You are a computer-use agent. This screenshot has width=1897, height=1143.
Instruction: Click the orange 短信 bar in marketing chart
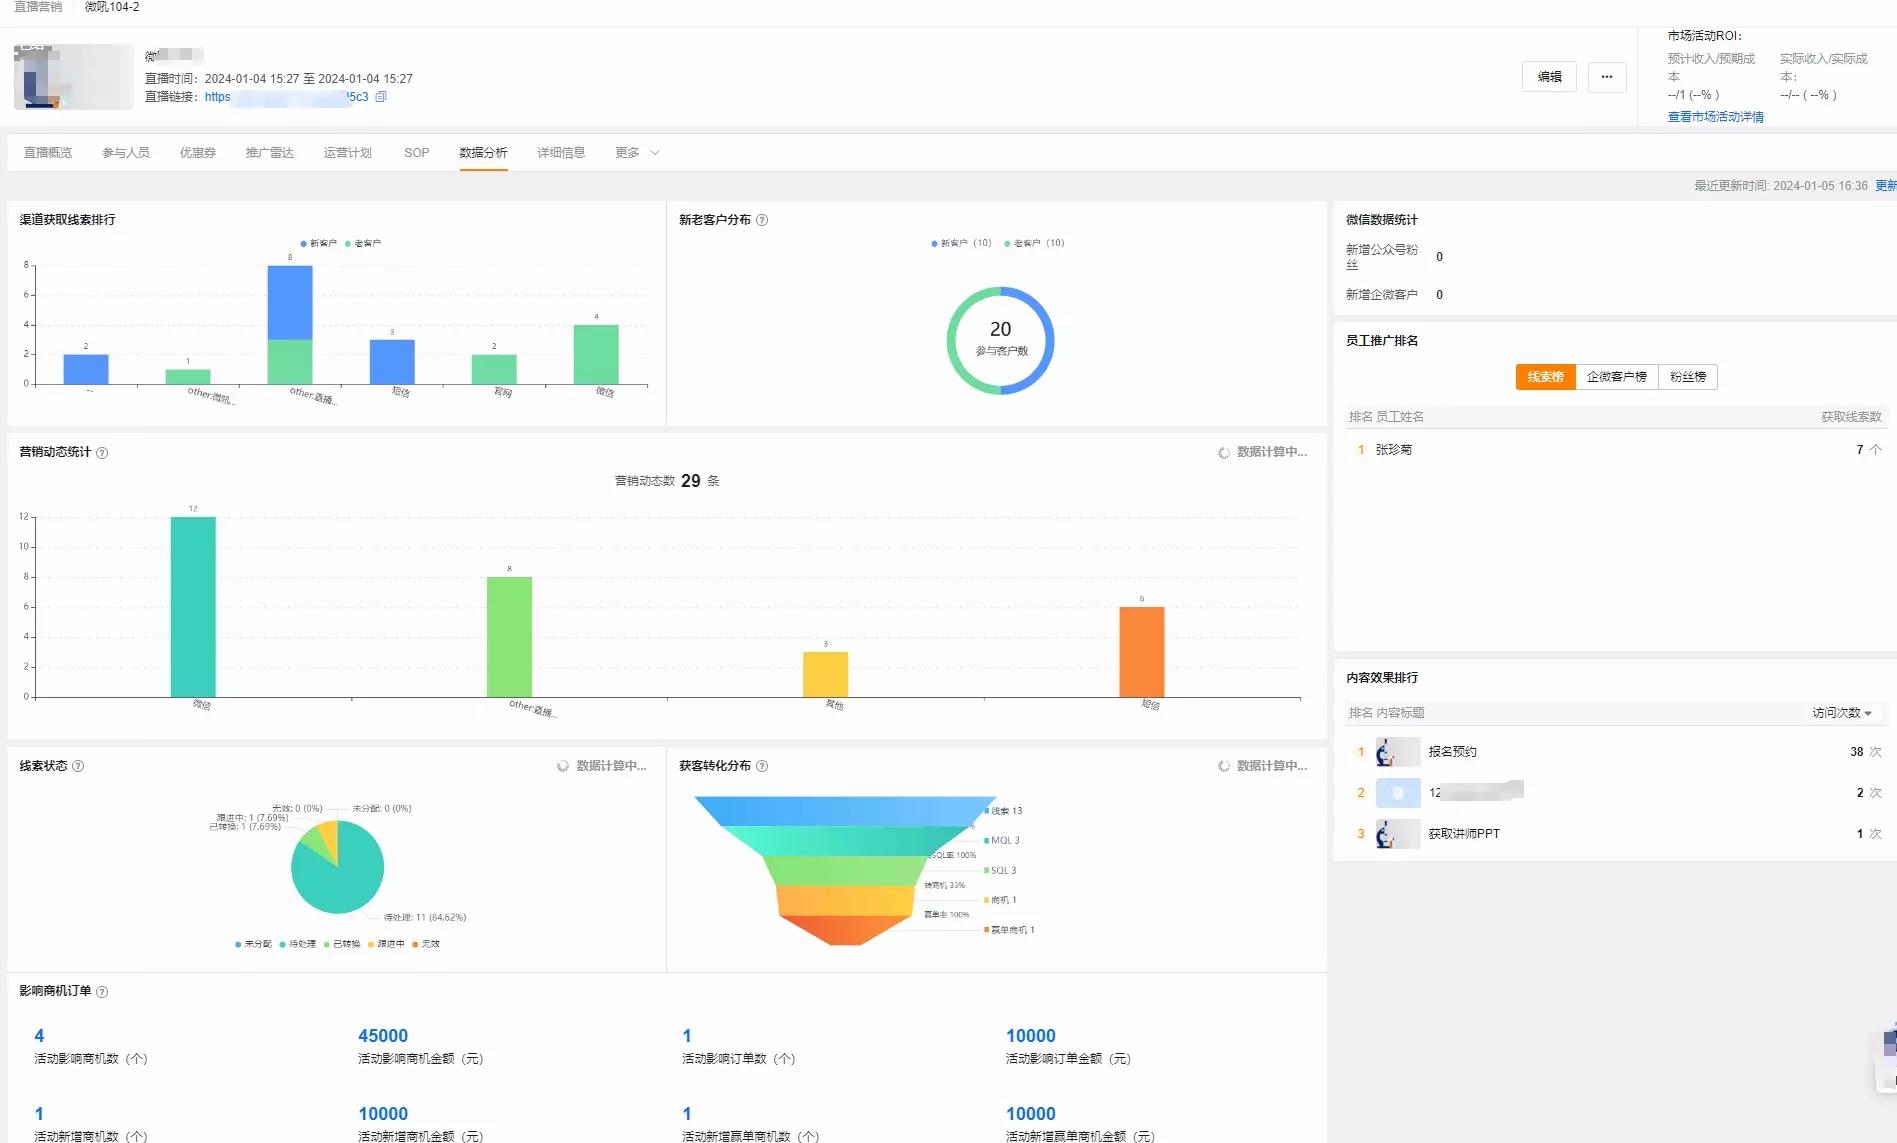click(1142, 652)
